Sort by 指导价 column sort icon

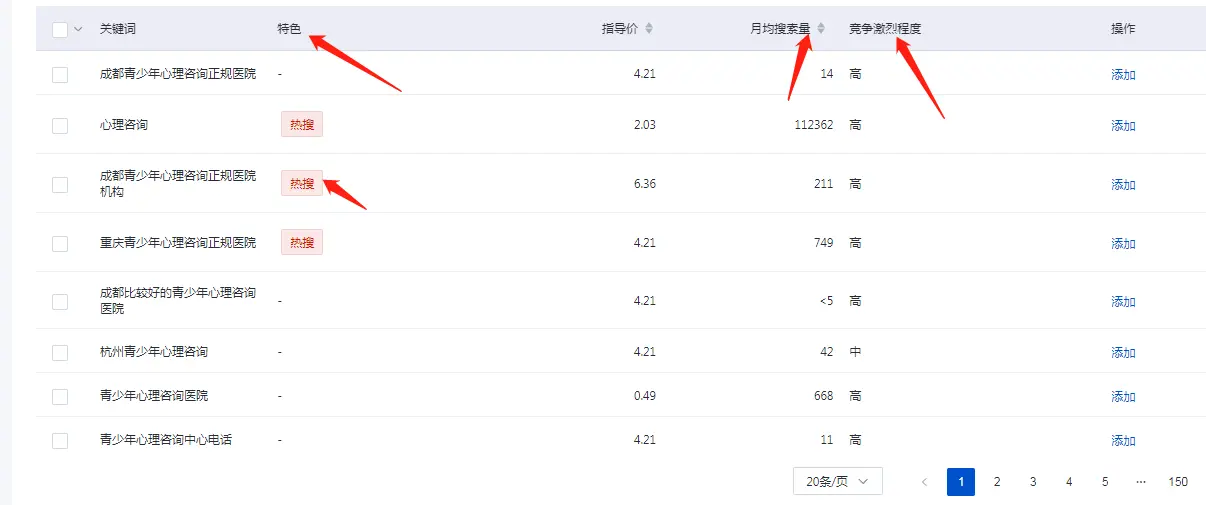coord(648,29)
